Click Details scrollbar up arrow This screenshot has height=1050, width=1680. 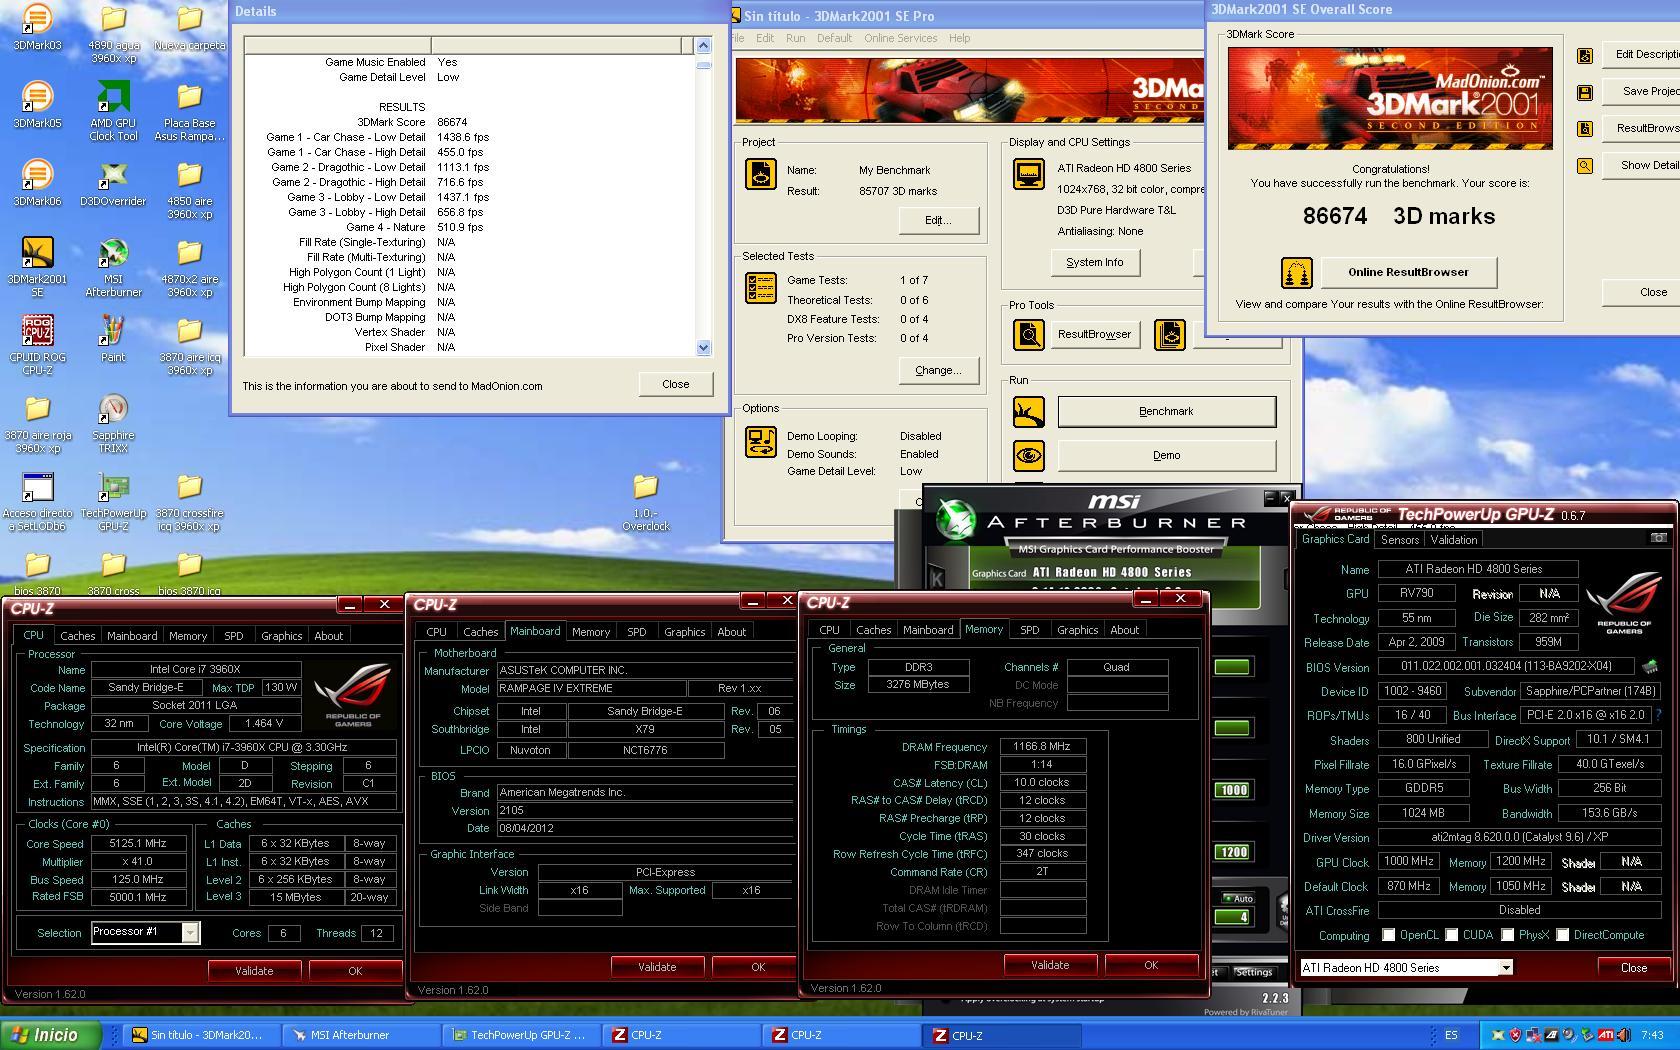coord(703,45)
